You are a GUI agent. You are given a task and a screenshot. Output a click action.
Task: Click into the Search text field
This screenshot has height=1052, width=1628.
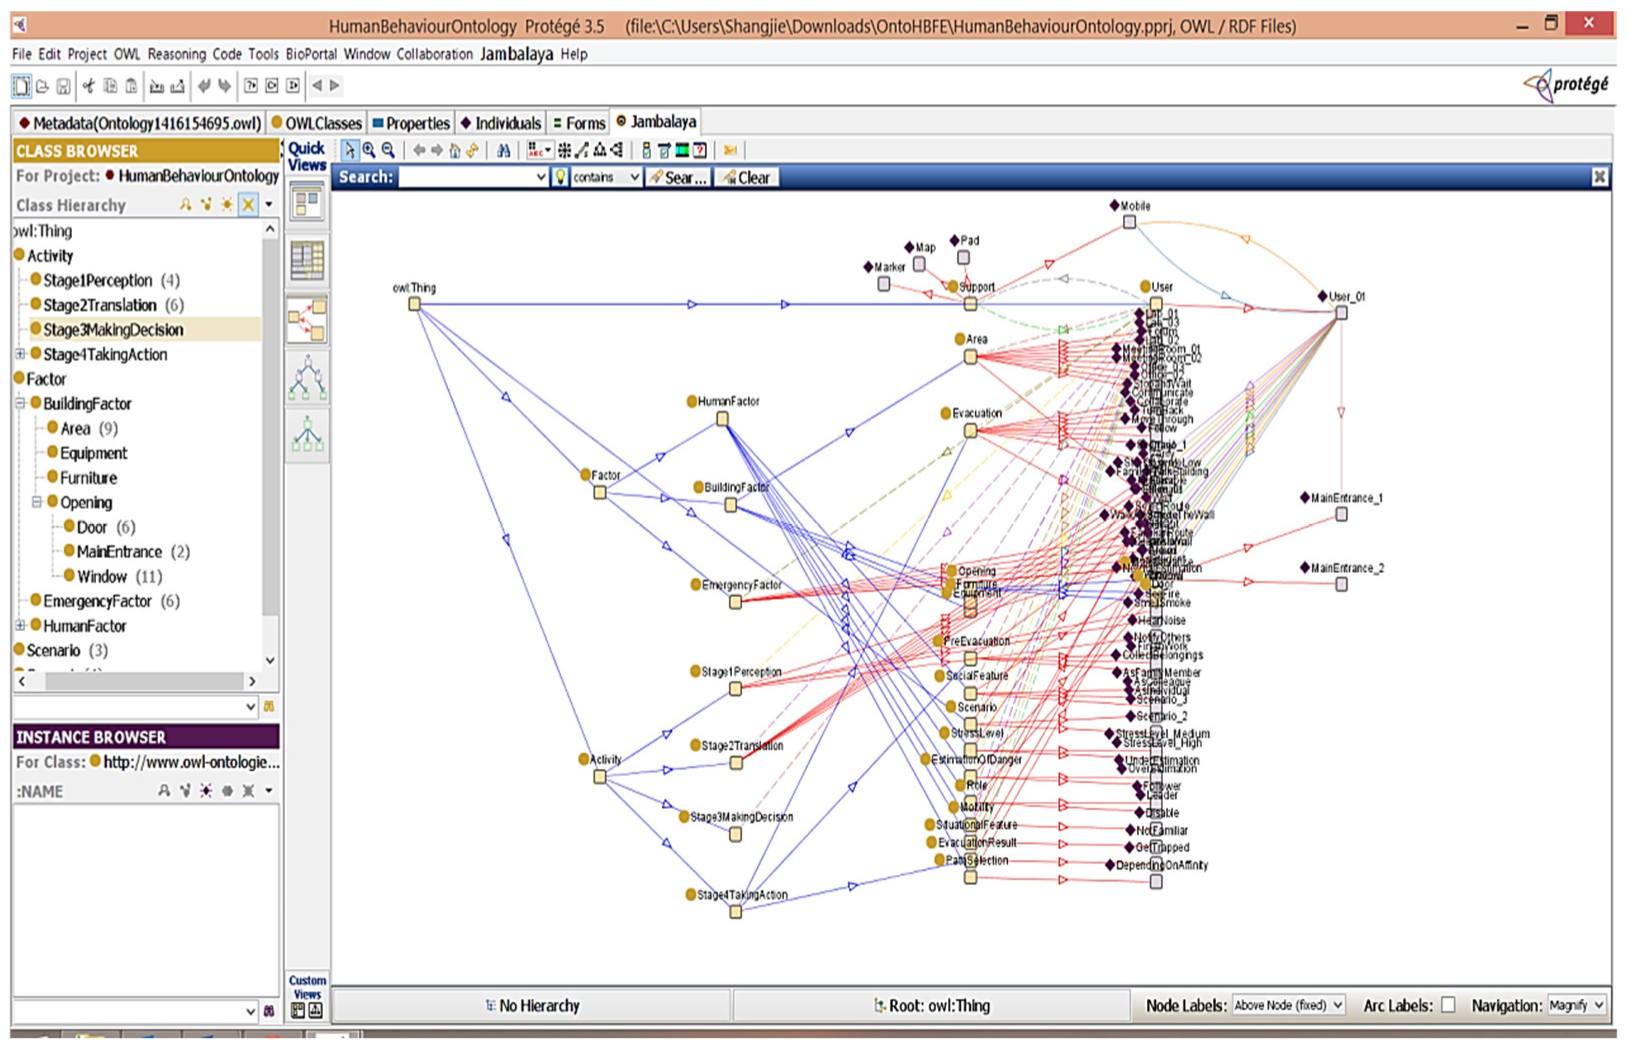[466, 177]
